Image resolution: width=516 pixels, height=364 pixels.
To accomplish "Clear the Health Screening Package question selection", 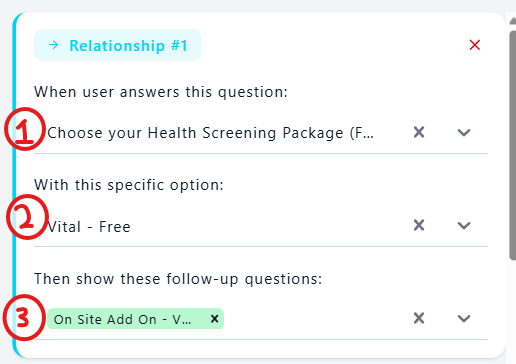I will [x=419, y=132].
